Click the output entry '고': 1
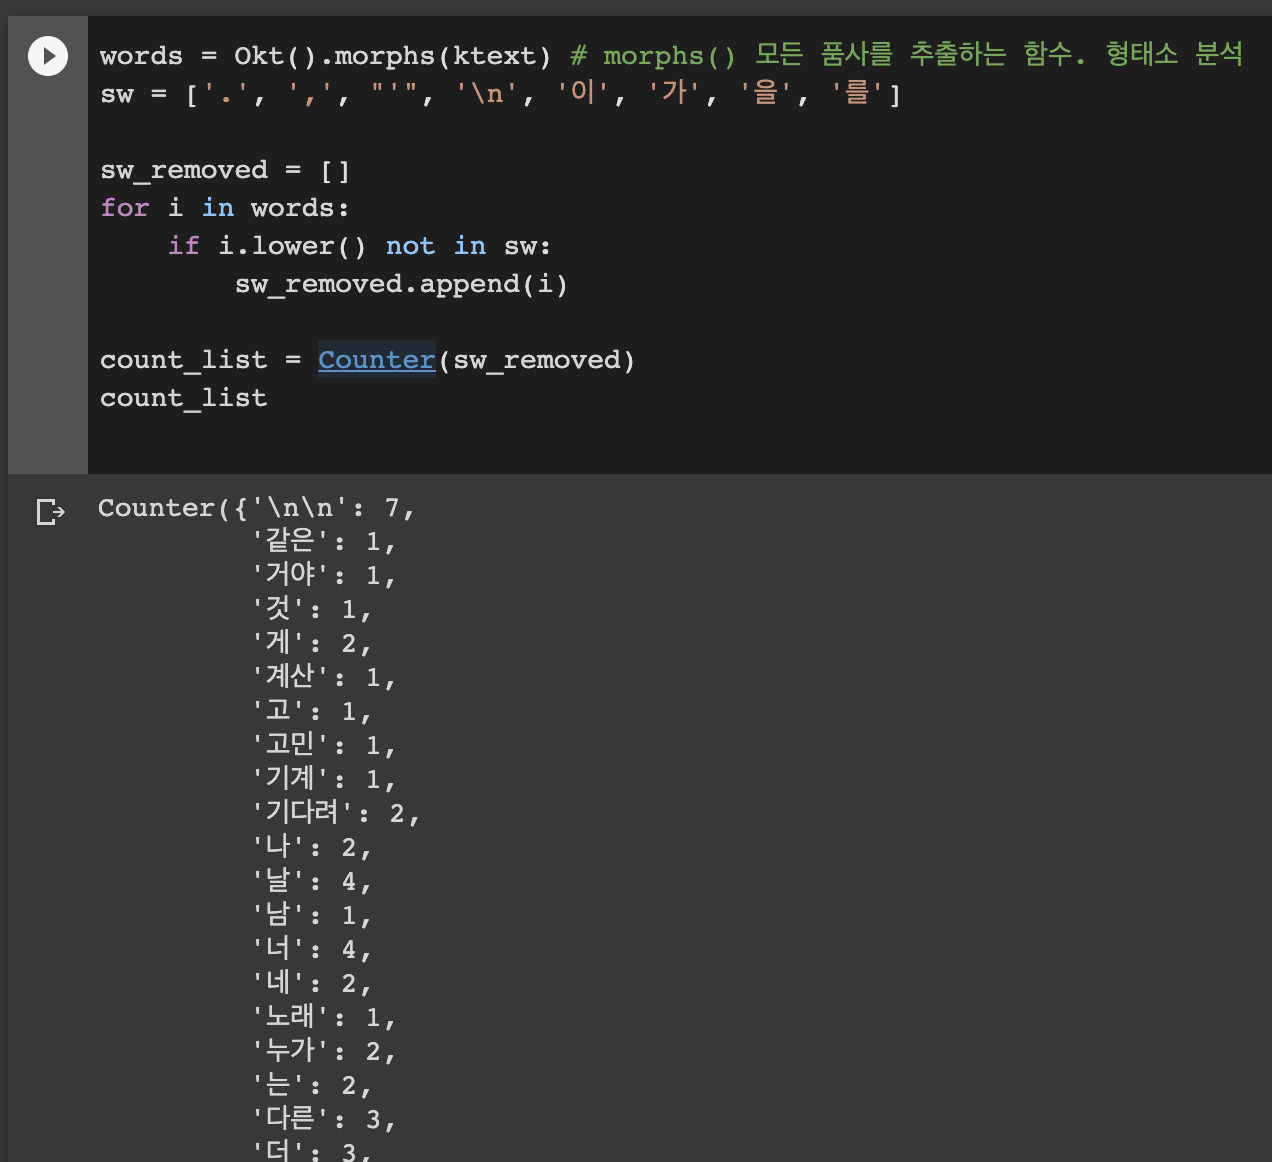Image resolution: width=1272 pixels, height=1162 pixels. (312, 712)
